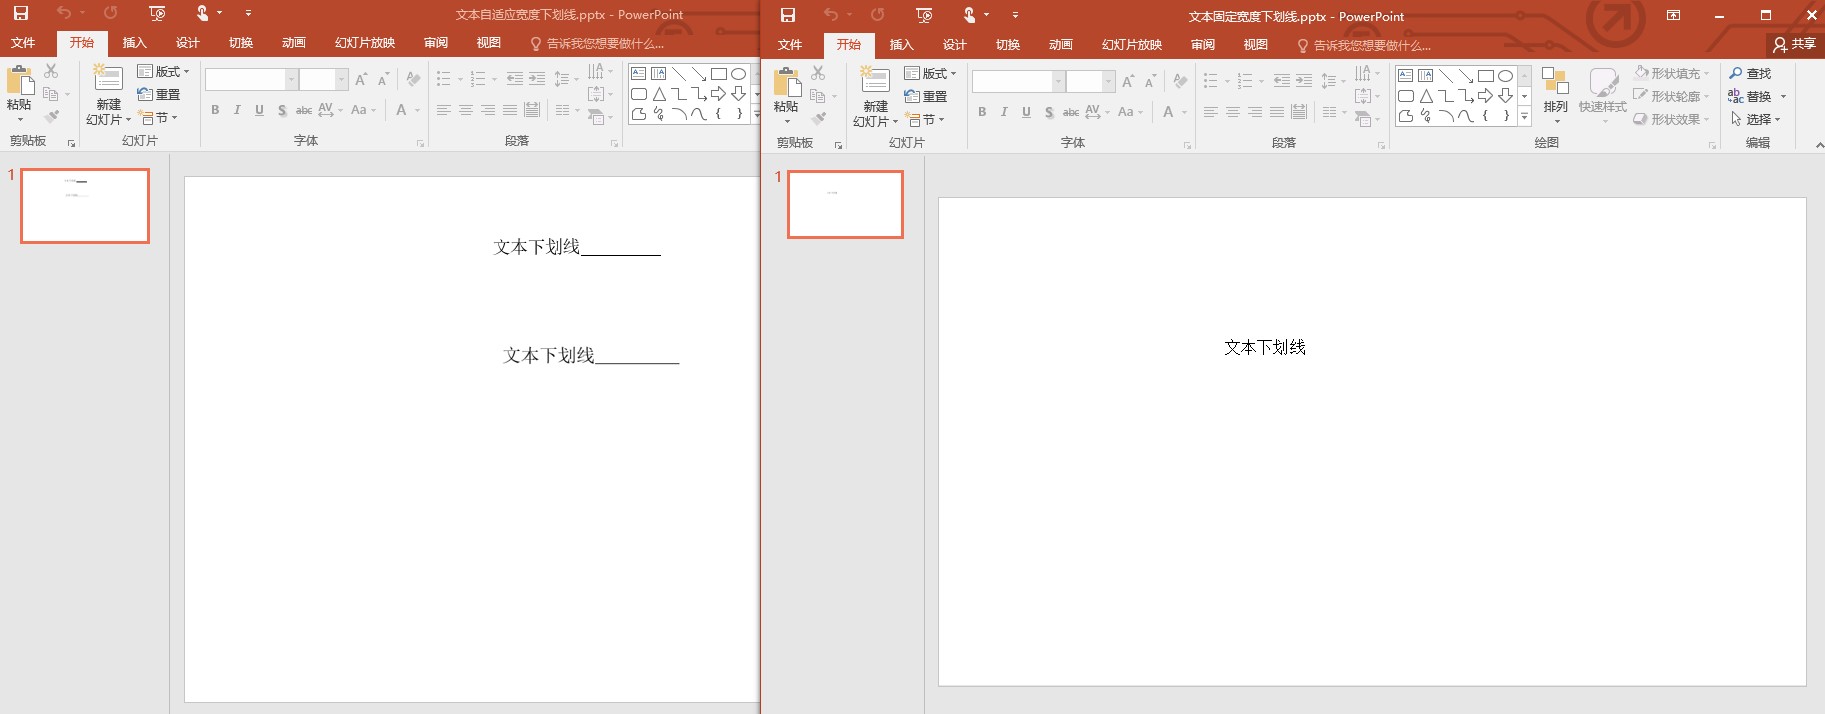Viewport: 1825px width, 714px height.
Task: Click the Save icon in 自适应宽度 window
Action: (20, 13)
